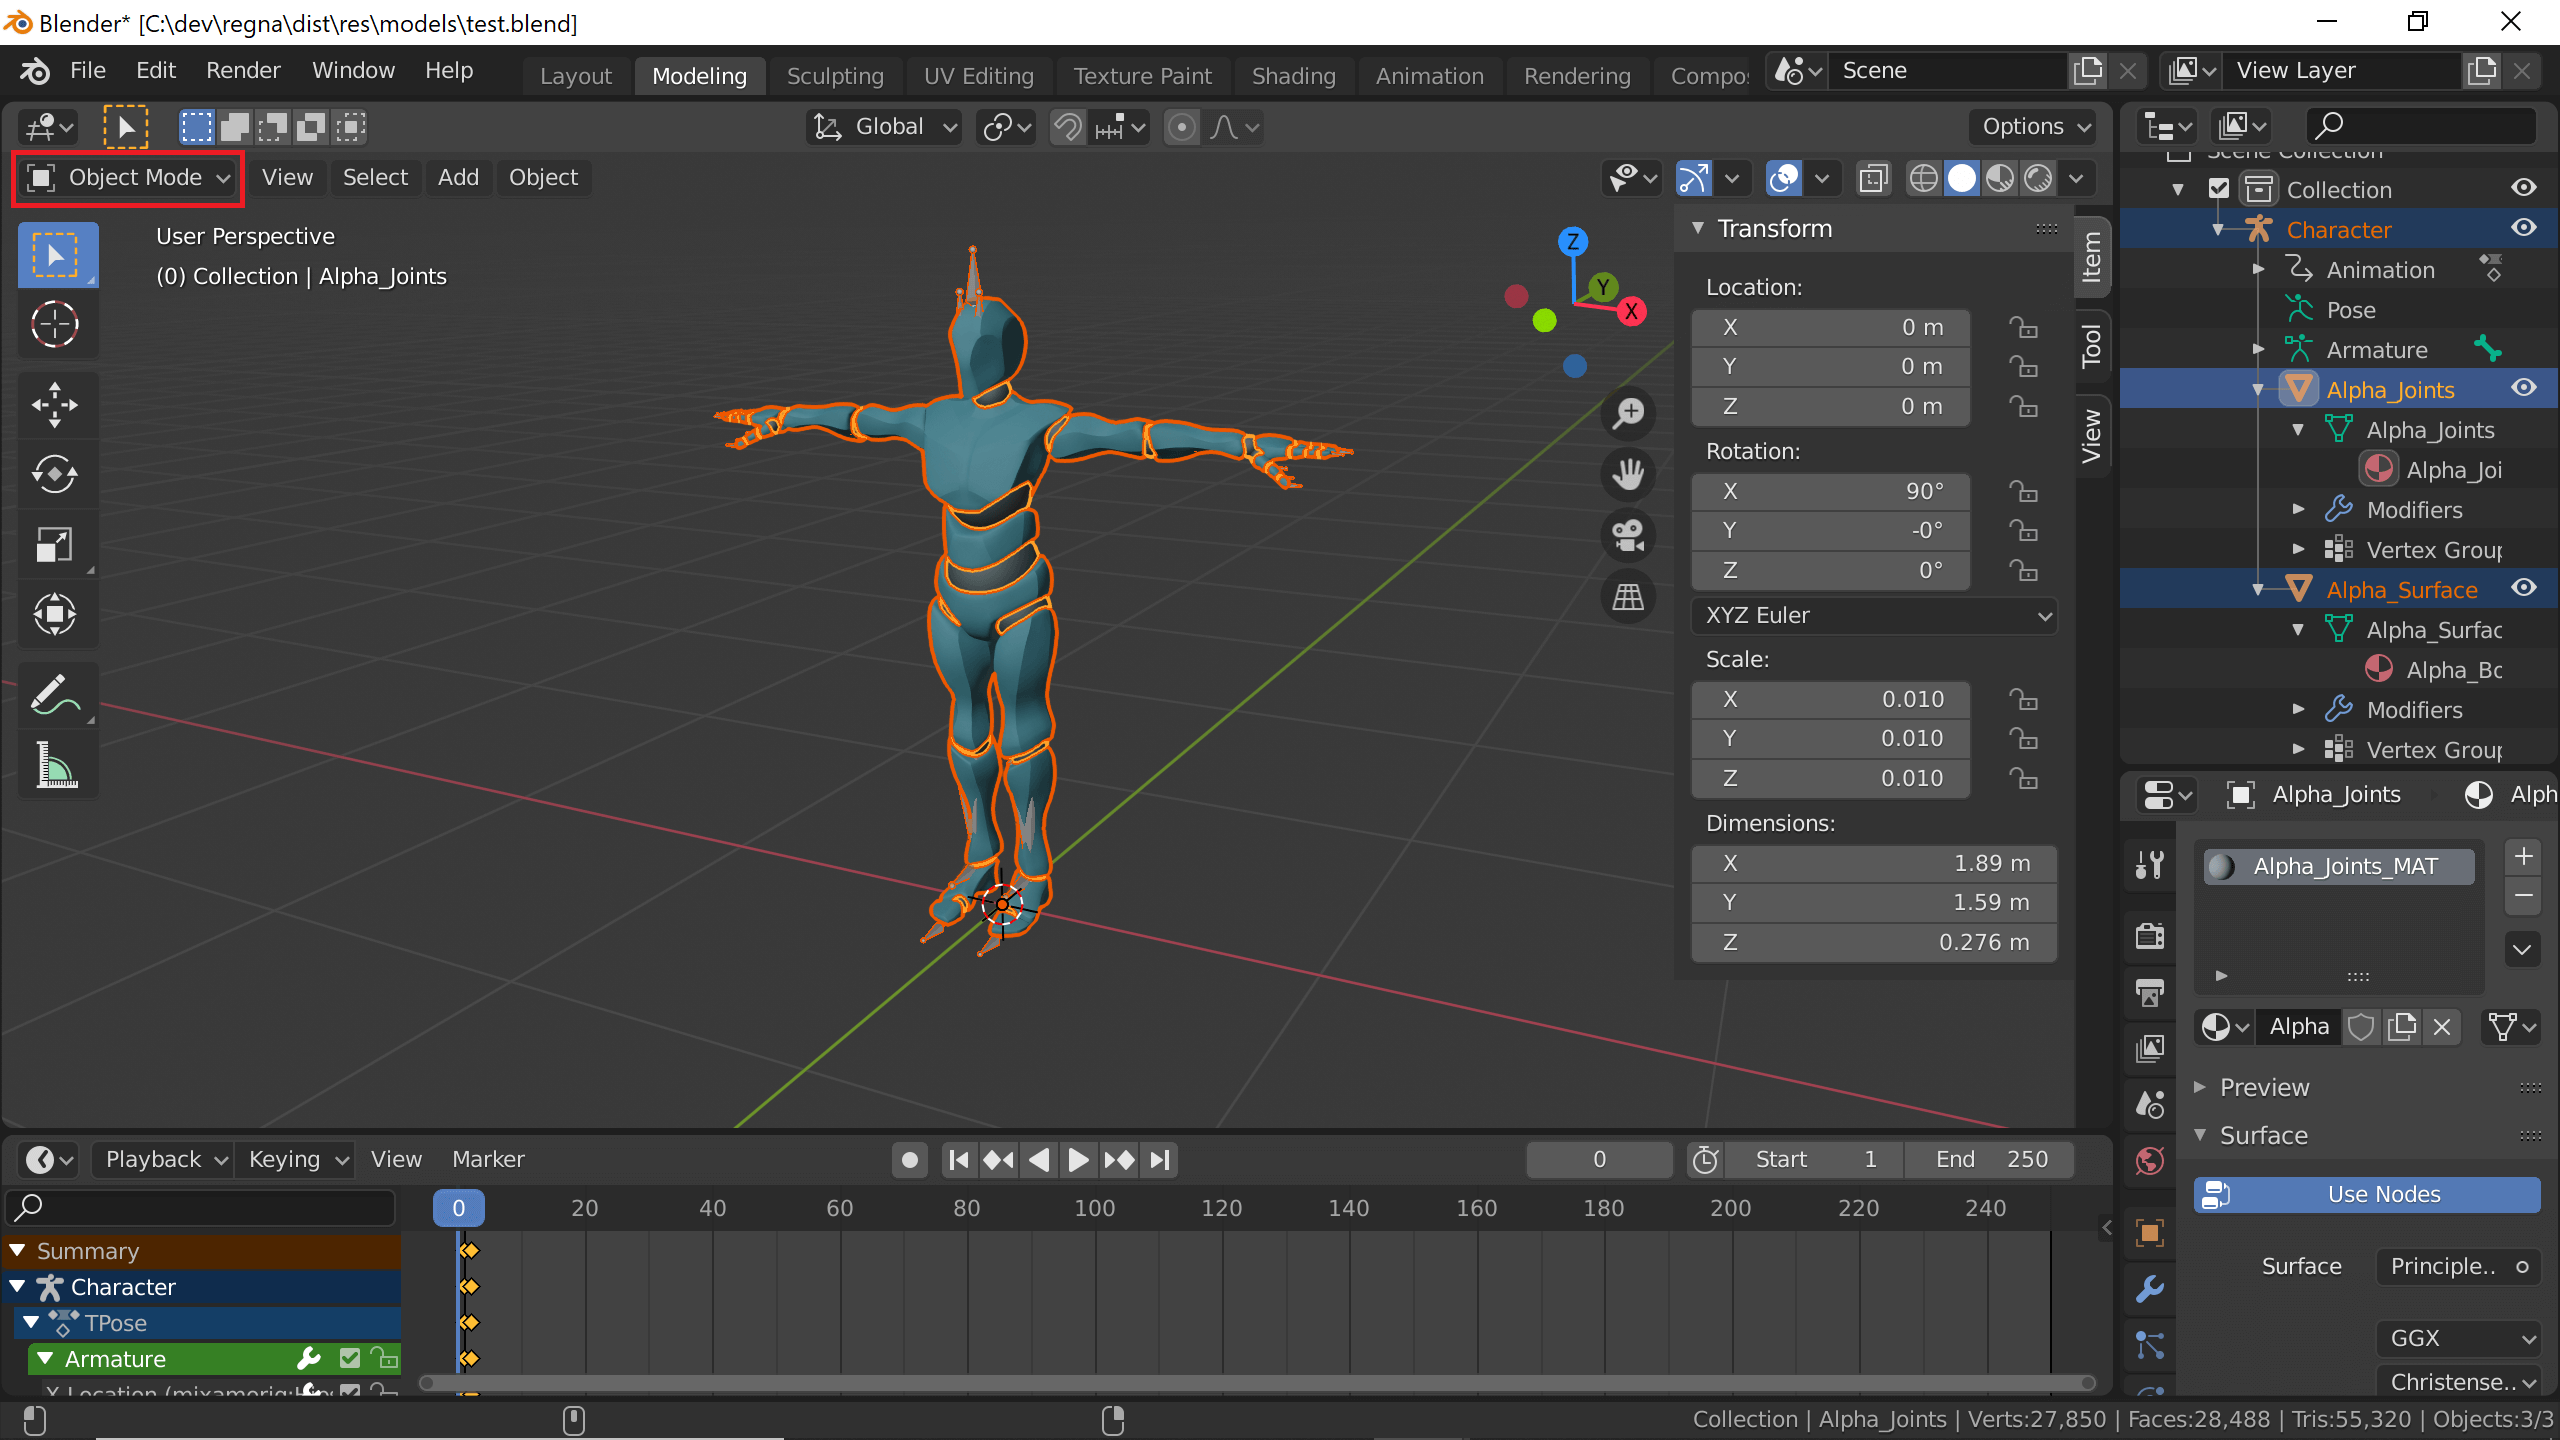This screenshot has width=2560, height=1440.
Task: Add a material slot with plus button
Action: (x=2524, y=858)
